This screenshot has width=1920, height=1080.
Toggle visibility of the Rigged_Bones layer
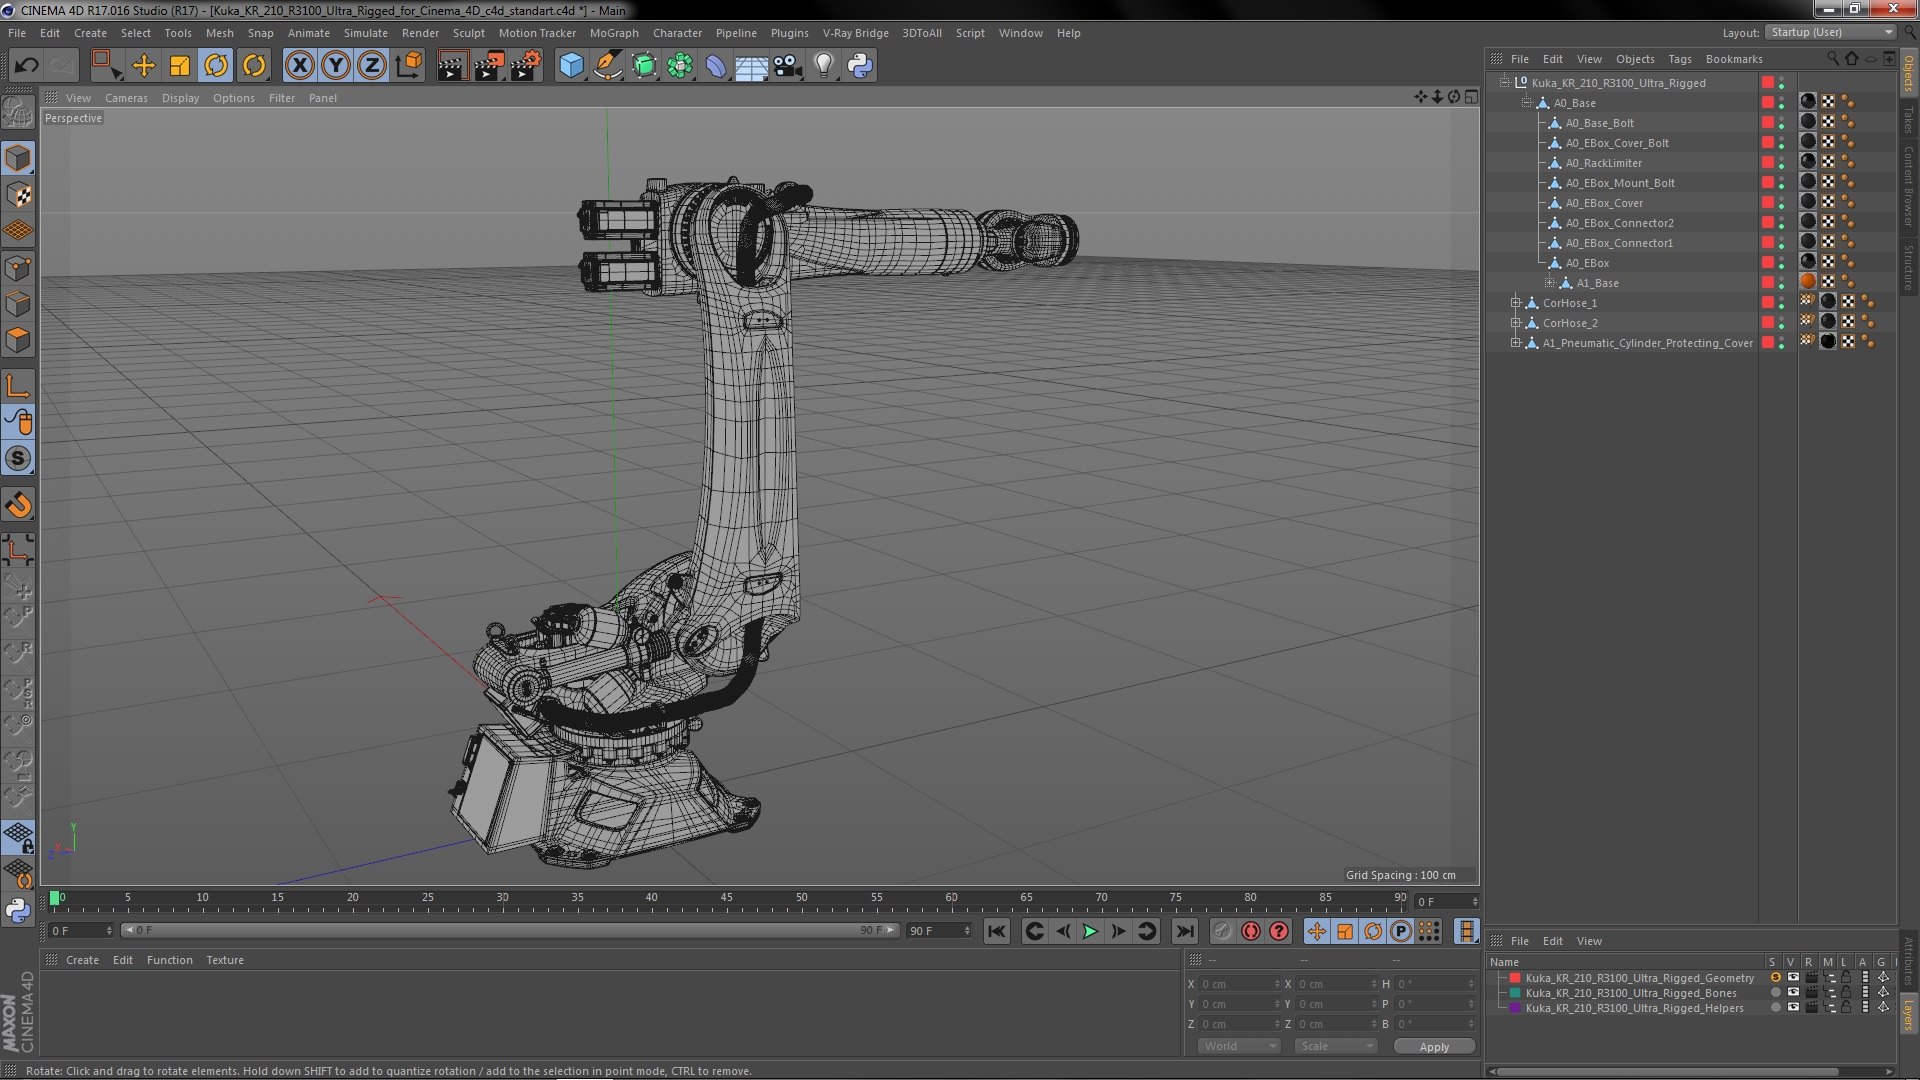1793,993
